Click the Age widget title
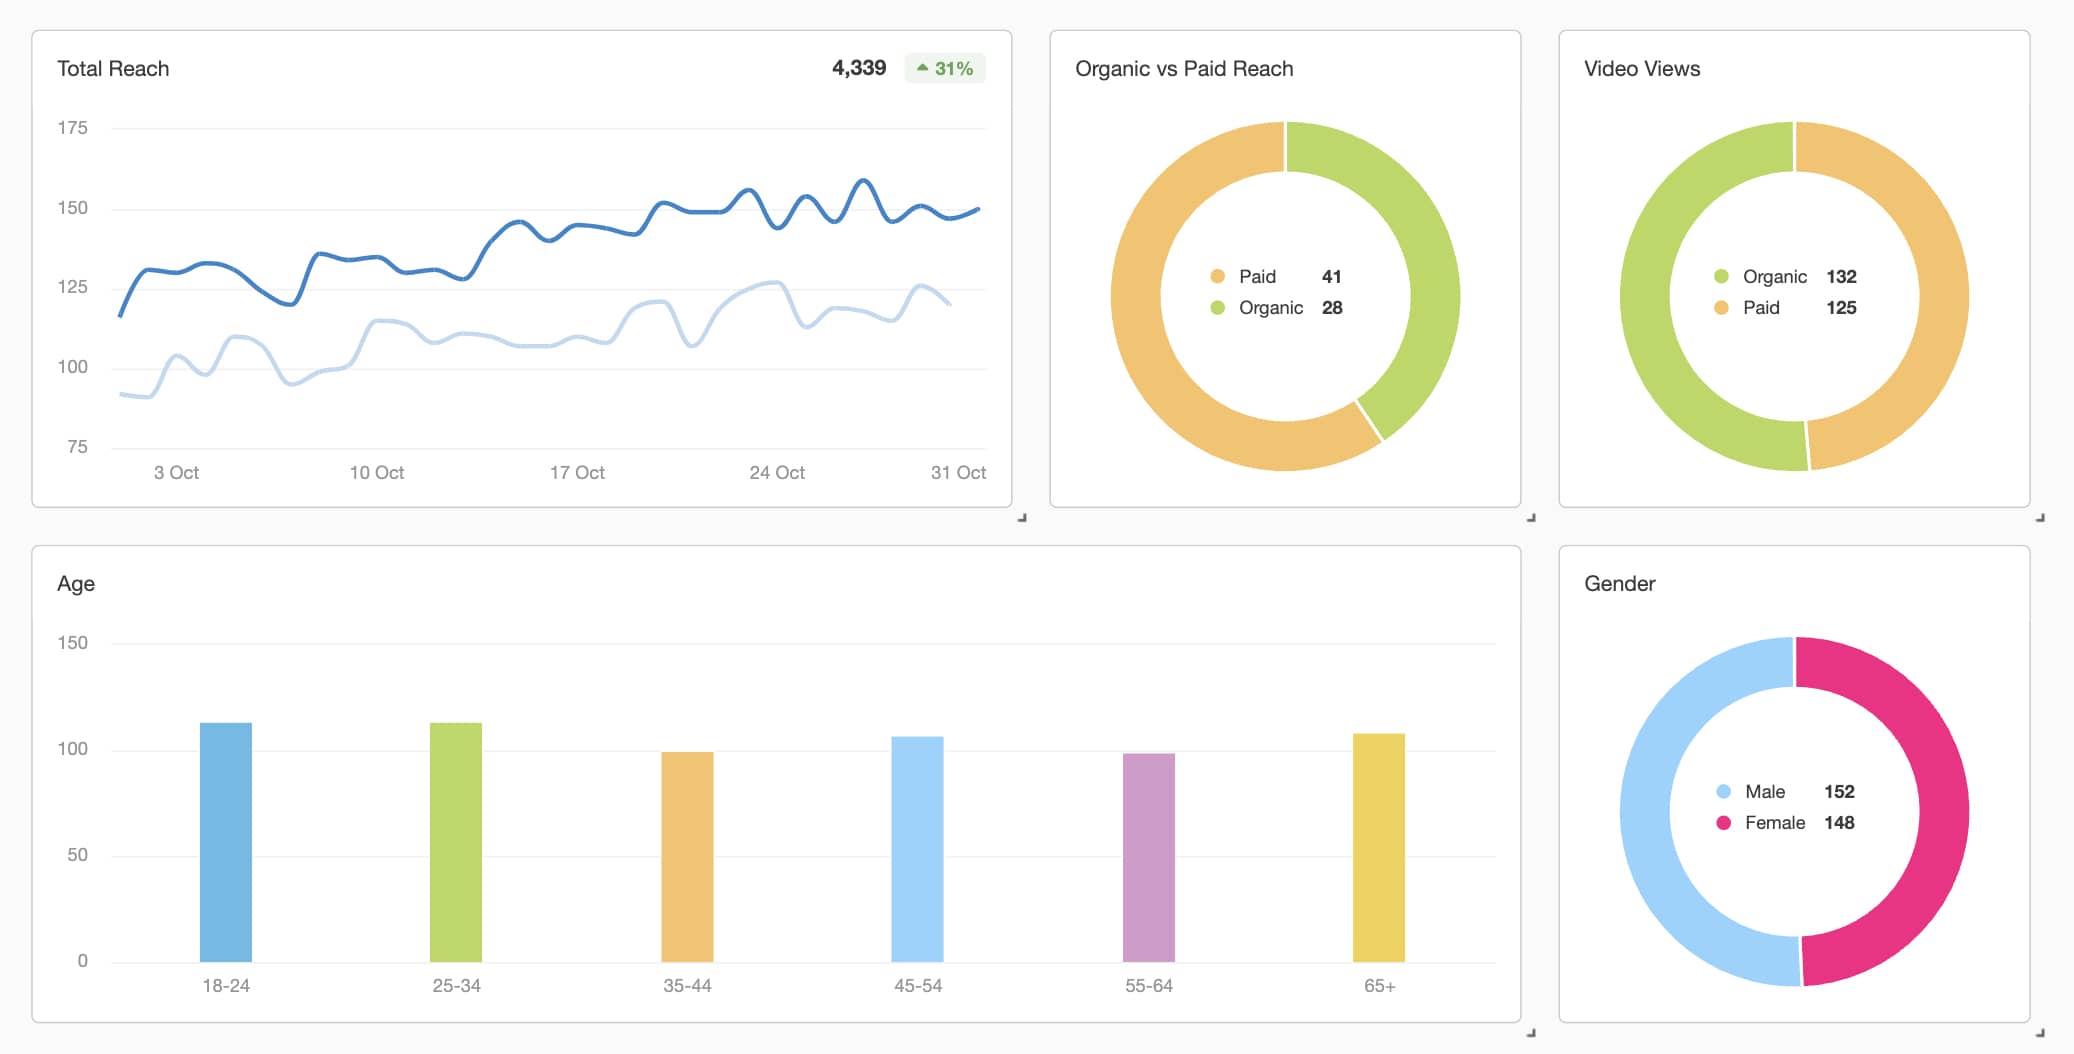2074x1054 pixels. click(76, 584)
